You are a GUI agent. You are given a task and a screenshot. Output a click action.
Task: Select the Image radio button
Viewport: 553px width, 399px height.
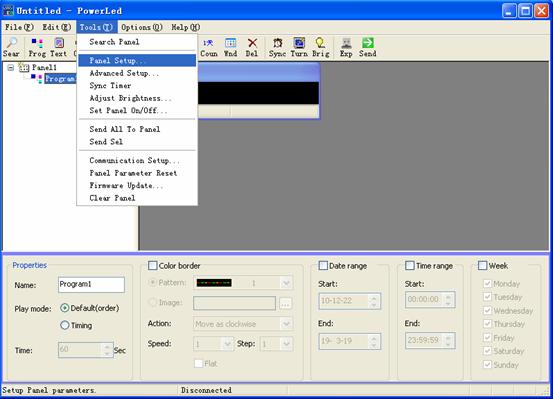153,302
